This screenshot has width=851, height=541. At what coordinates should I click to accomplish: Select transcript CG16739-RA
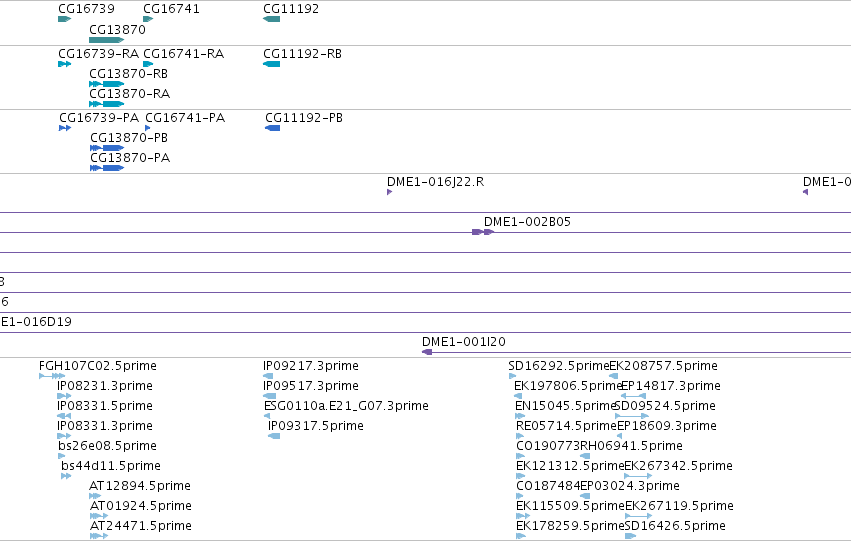click(x=98, y=54)
